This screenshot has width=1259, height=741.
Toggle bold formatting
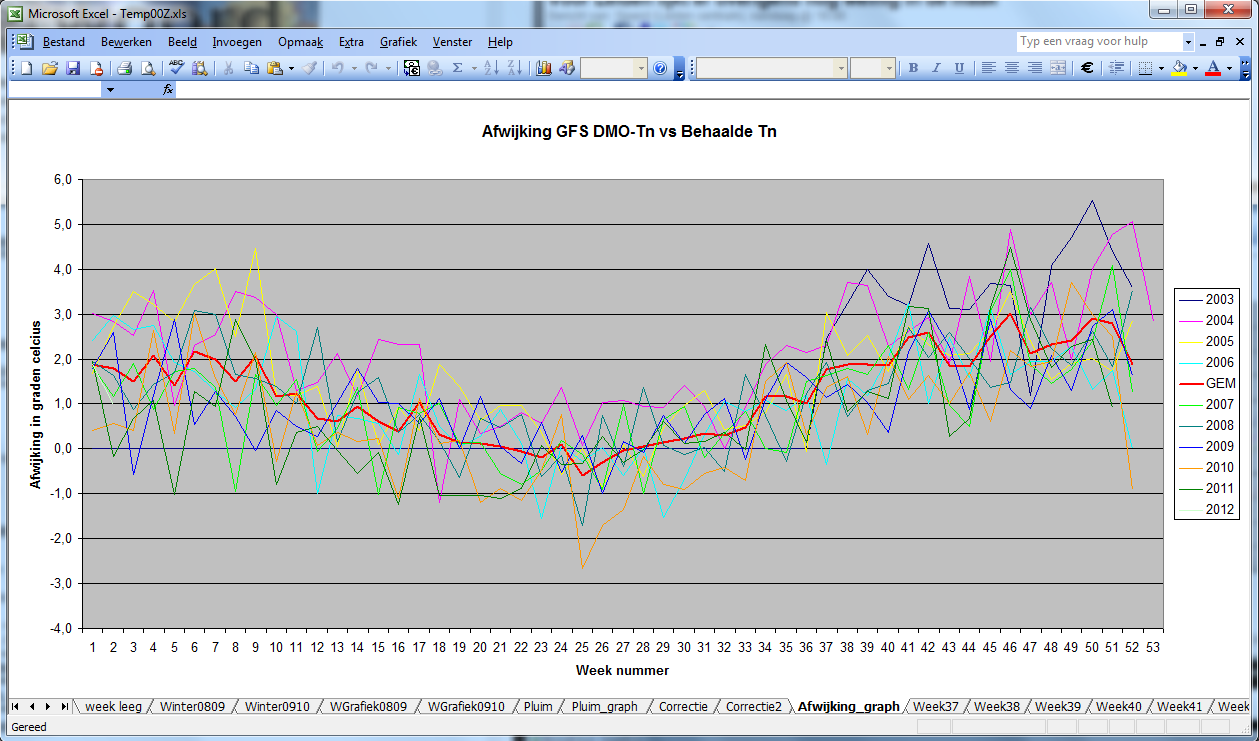(913, 68)
